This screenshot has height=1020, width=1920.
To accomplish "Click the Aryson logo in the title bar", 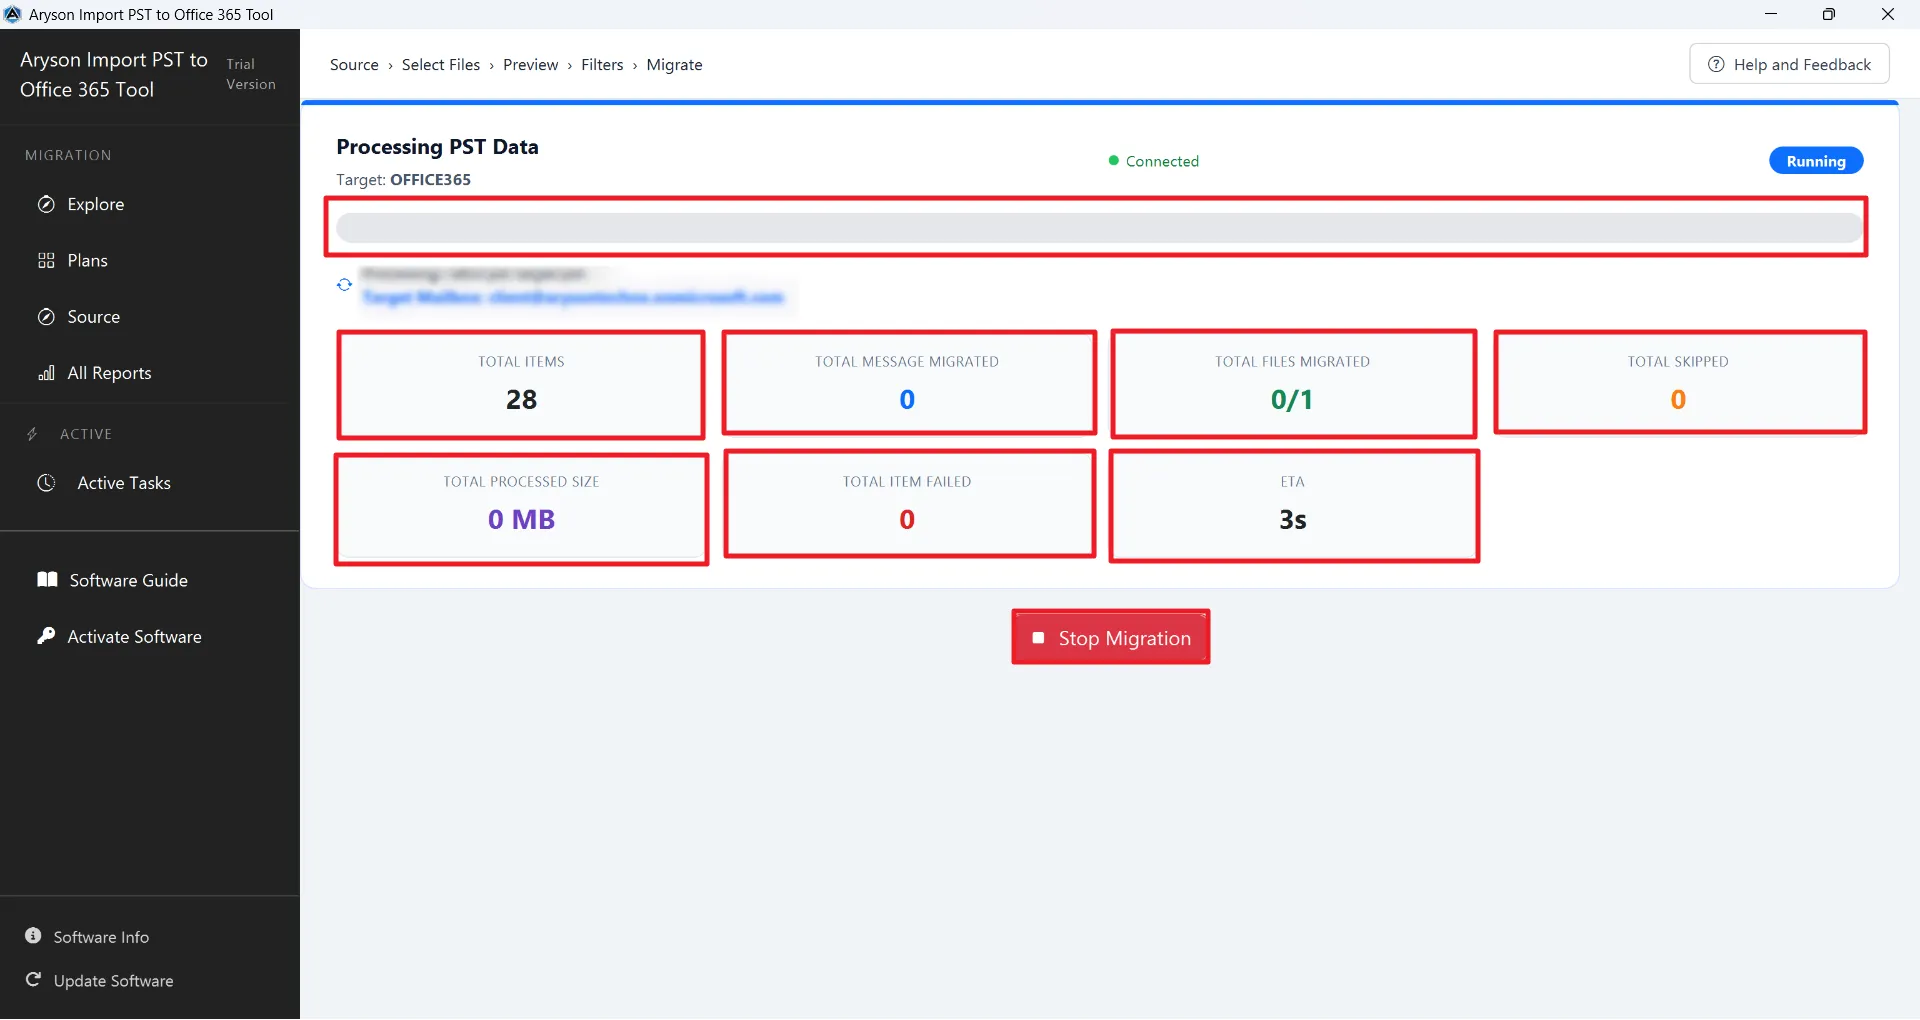I will click(x=13, y=14).
